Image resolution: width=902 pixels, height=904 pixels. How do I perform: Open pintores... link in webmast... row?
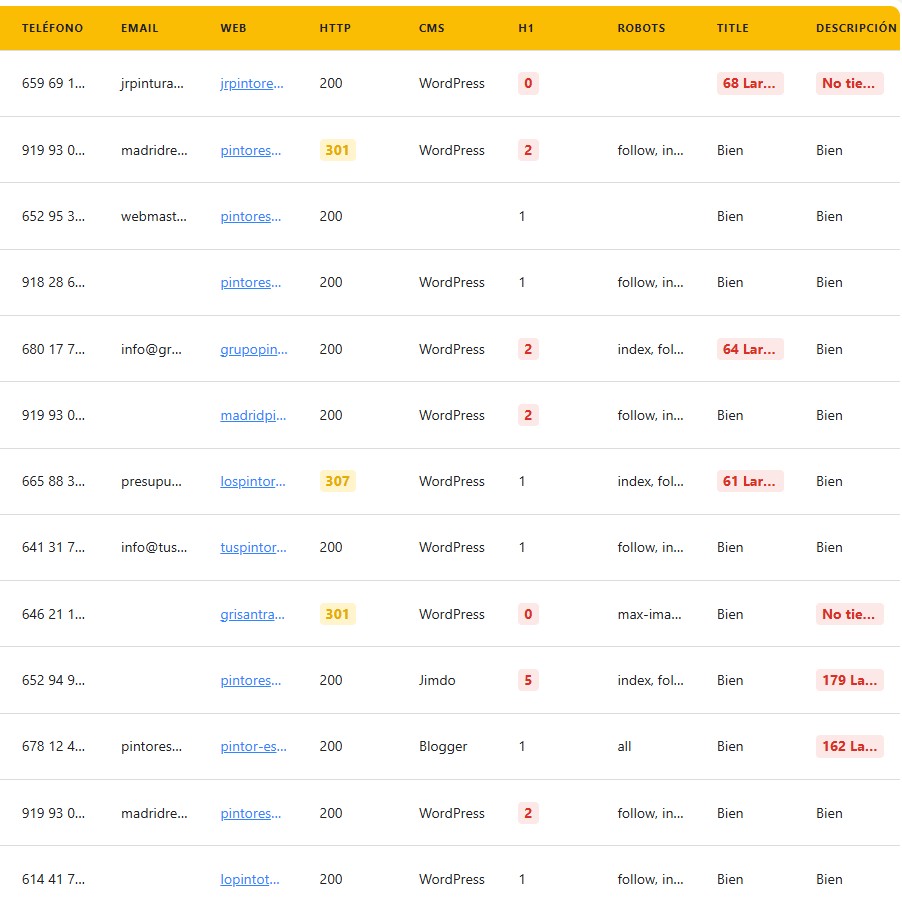(251, 217)
